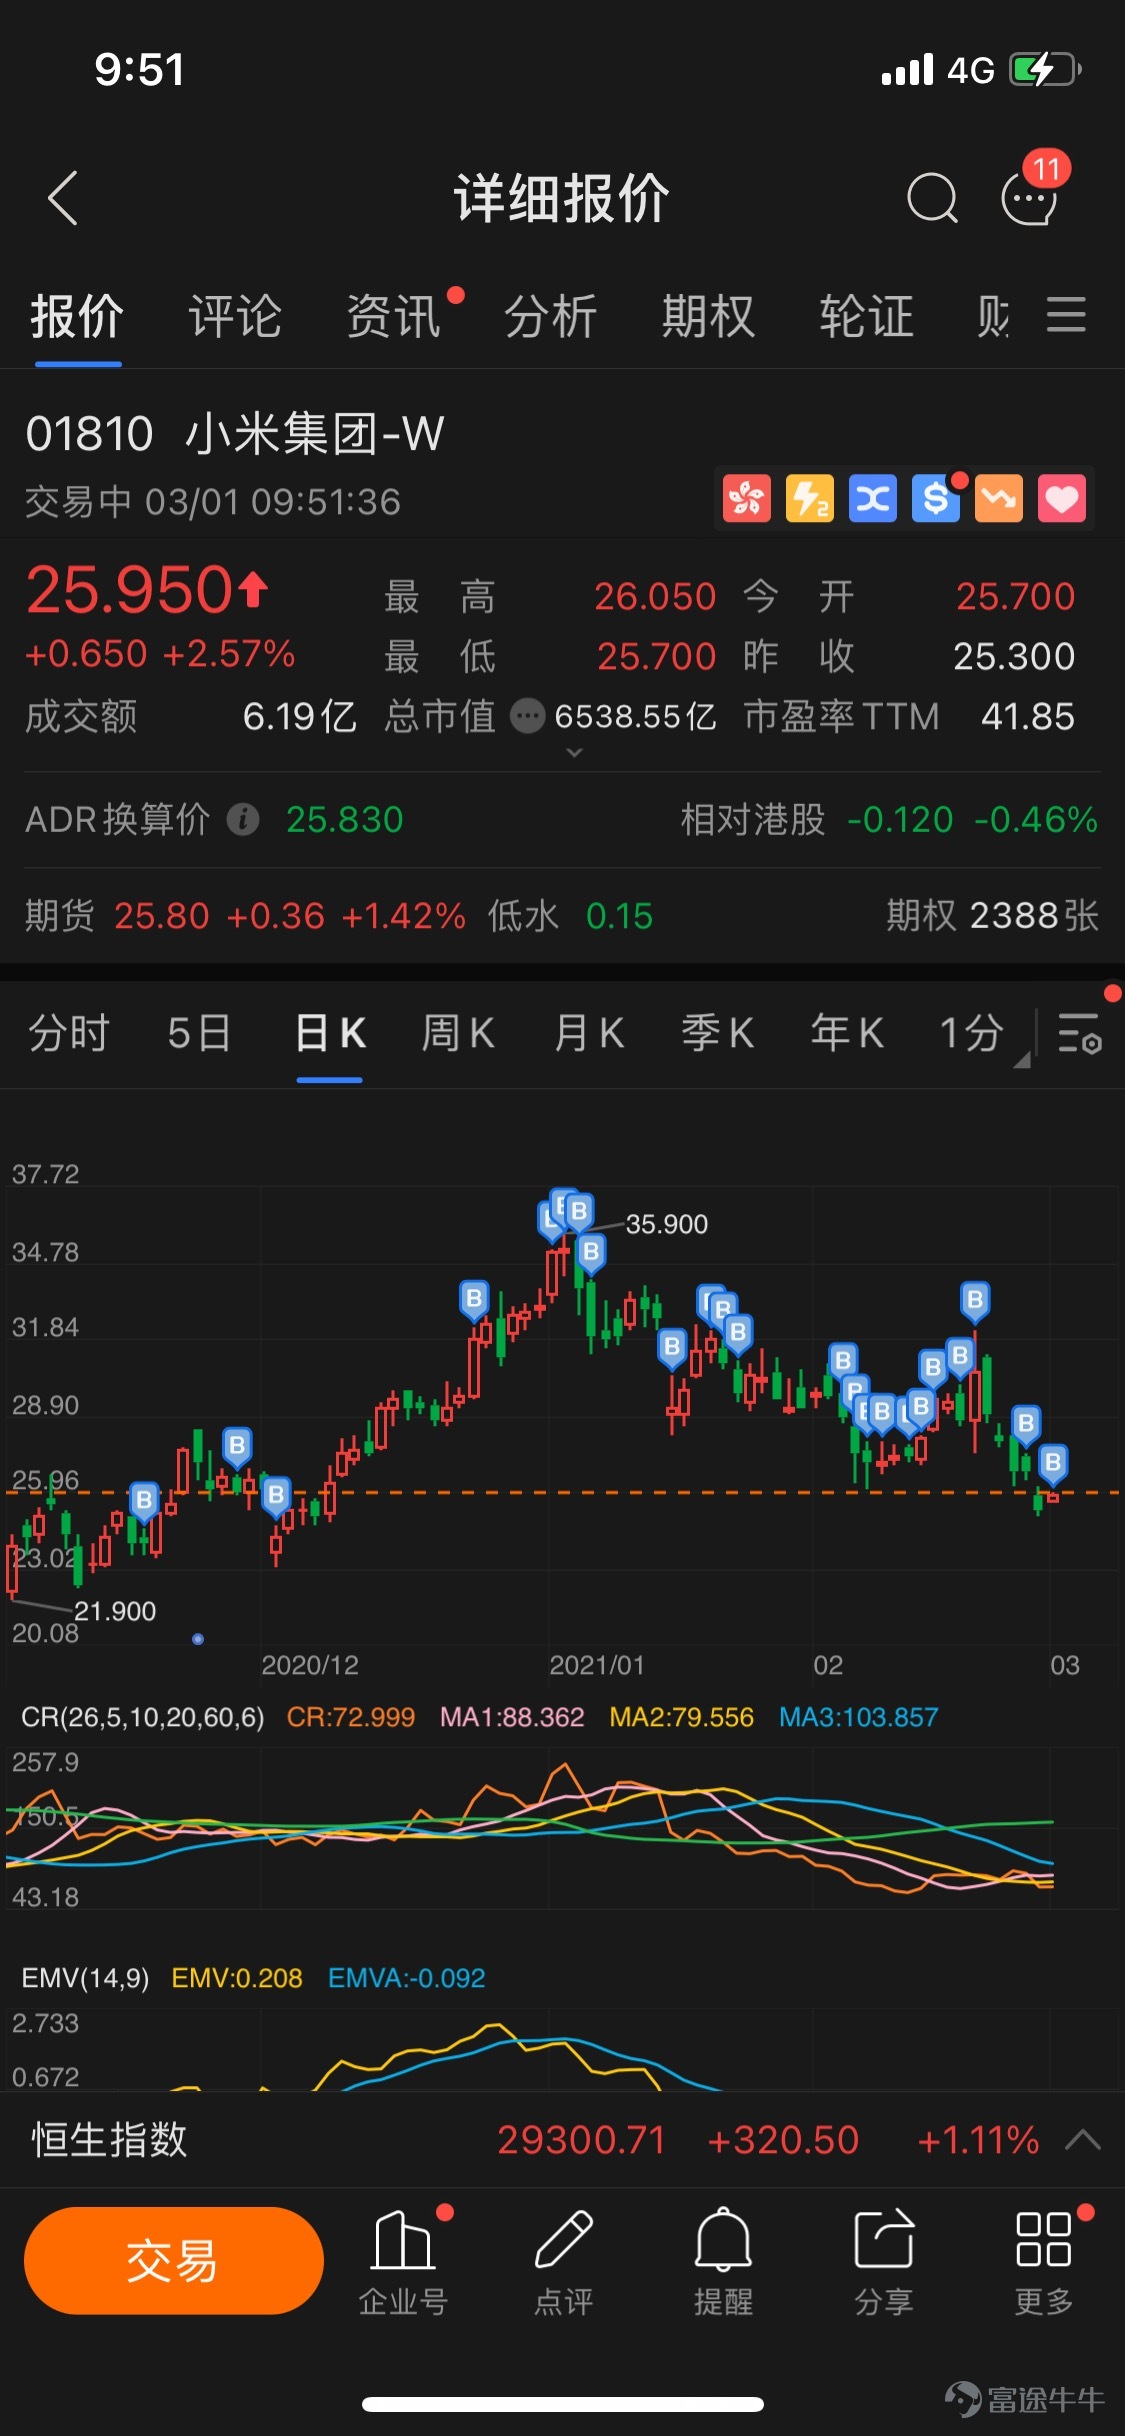Tap the back arrow icon
This screenshot has width=1125, height=2436.
(x=63, y=198)
